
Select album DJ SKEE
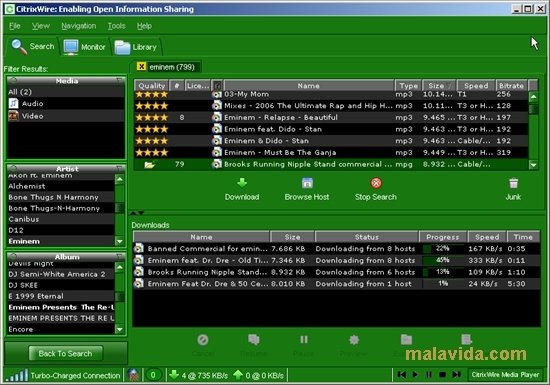pyautogui.click(x=61, y=285)
